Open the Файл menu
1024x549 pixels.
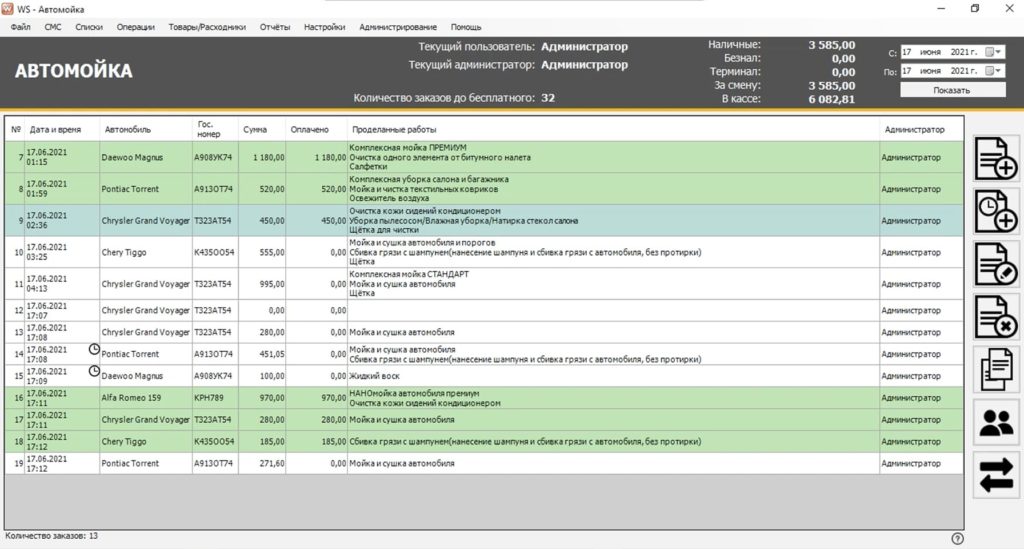coord(20,27)
